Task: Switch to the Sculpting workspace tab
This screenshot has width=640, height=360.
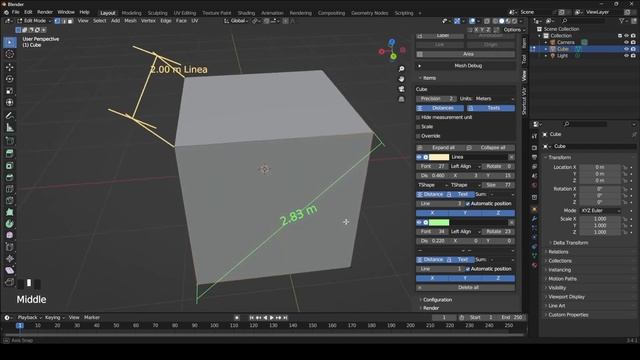Action: click(x=158, y=13)
